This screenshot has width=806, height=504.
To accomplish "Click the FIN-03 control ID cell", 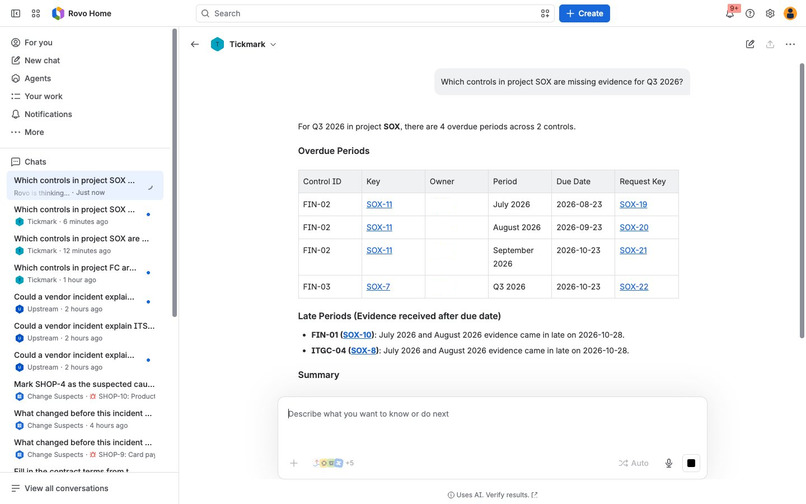I will (330, 286).
